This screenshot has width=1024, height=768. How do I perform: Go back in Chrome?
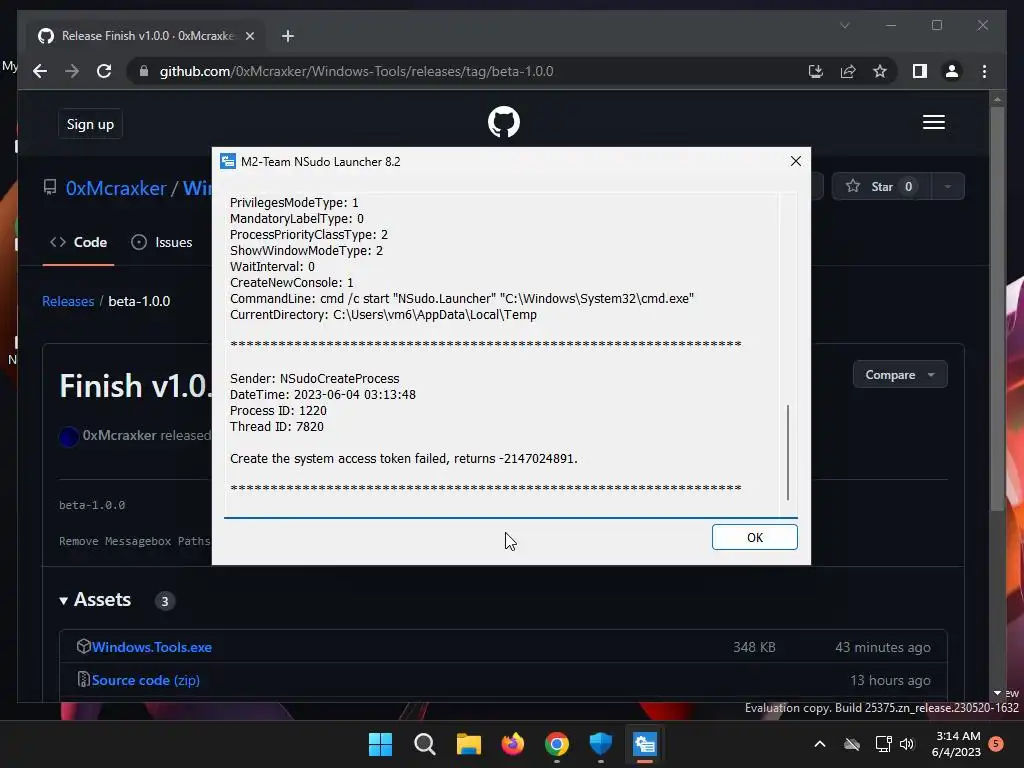pos(40,71)
